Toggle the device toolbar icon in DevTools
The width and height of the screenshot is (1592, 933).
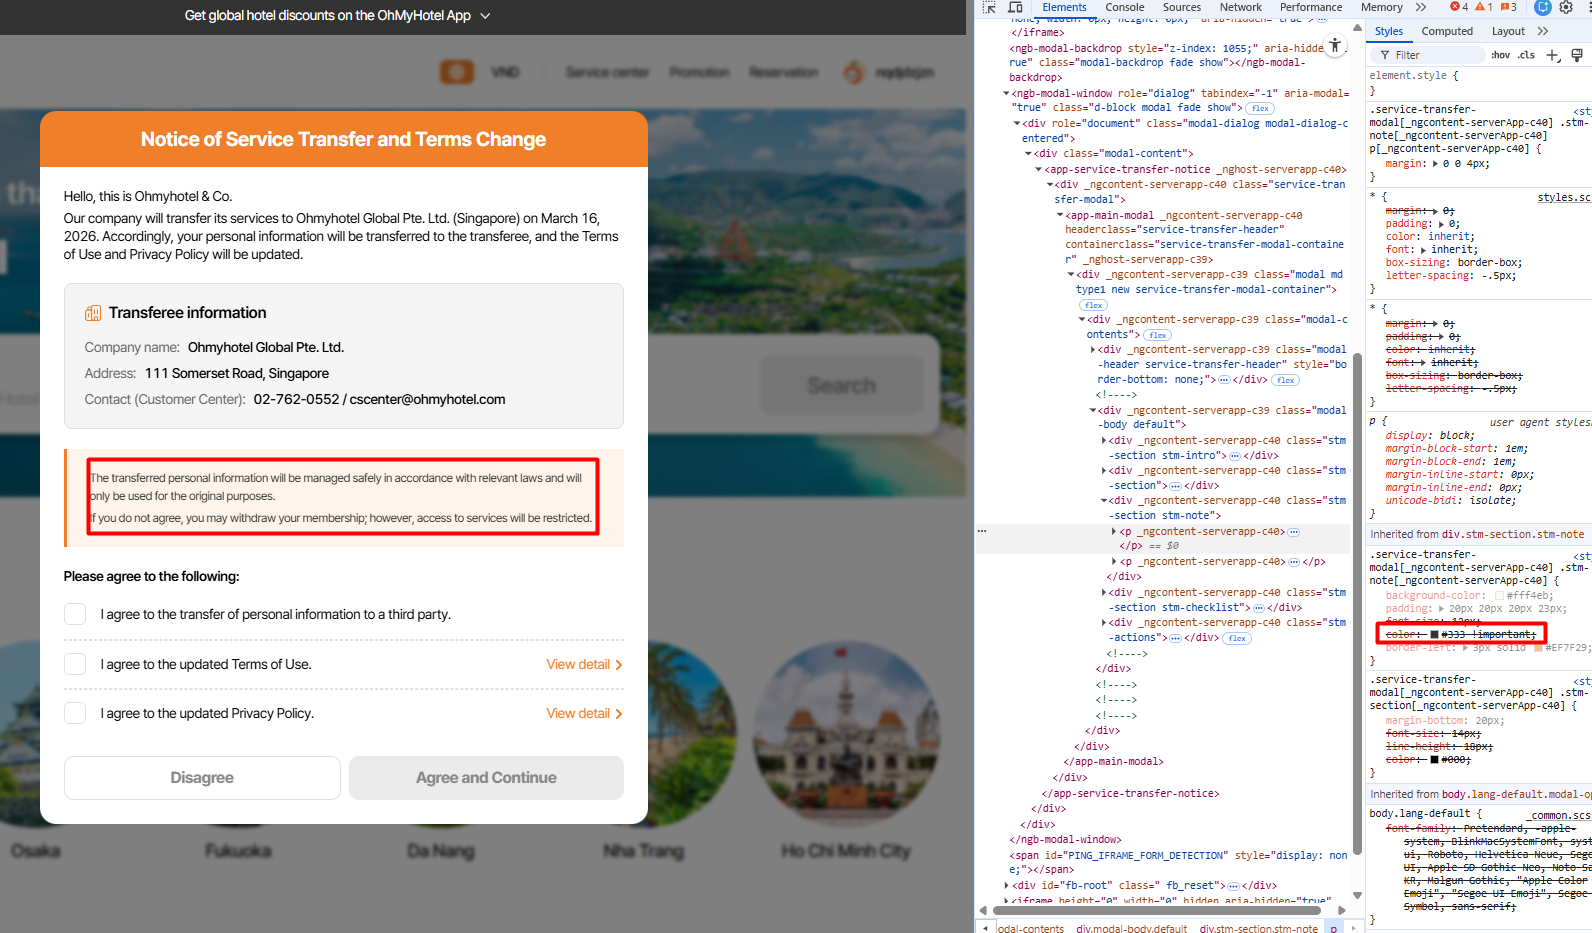1015,7
